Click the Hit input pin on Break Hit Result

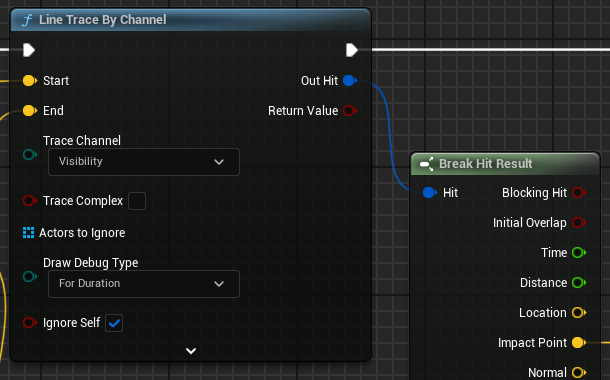pyautogui.click(x=429, y=193)
